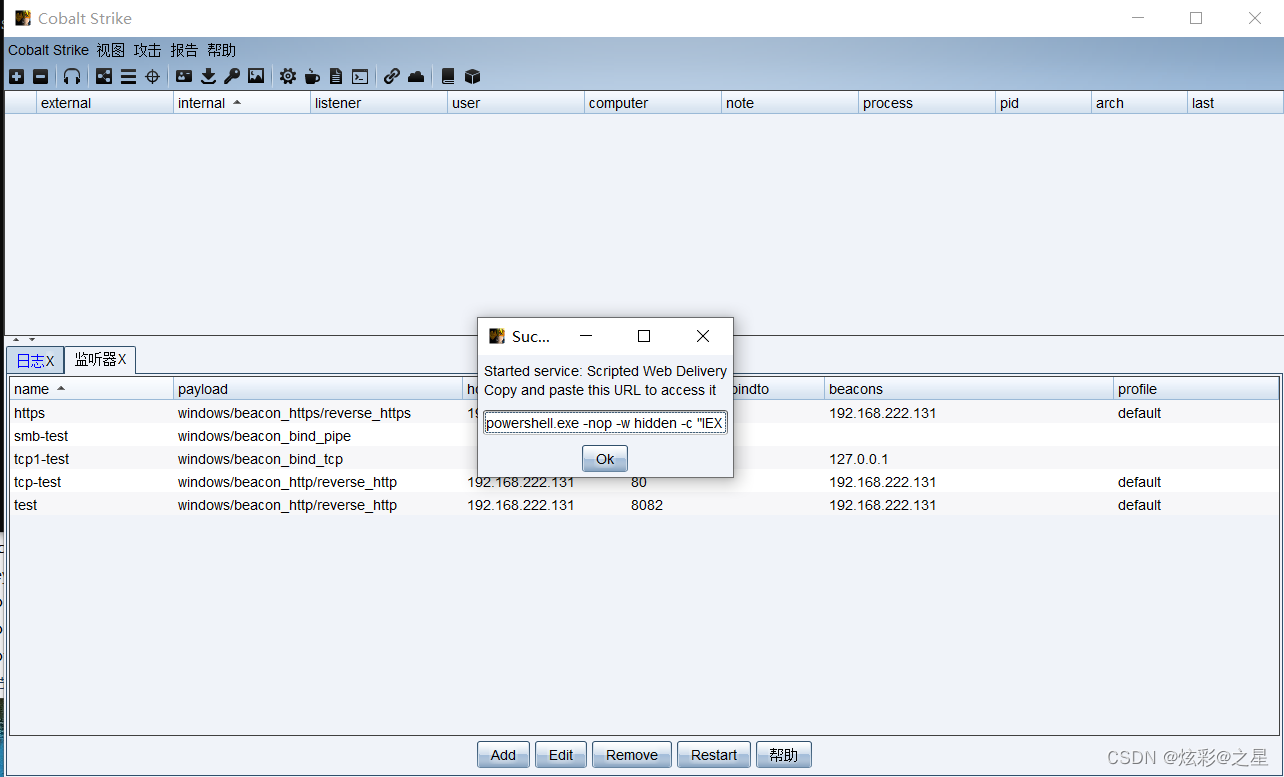Select the test listener row
The image size is (1284, 777).
tap(644, 505)
